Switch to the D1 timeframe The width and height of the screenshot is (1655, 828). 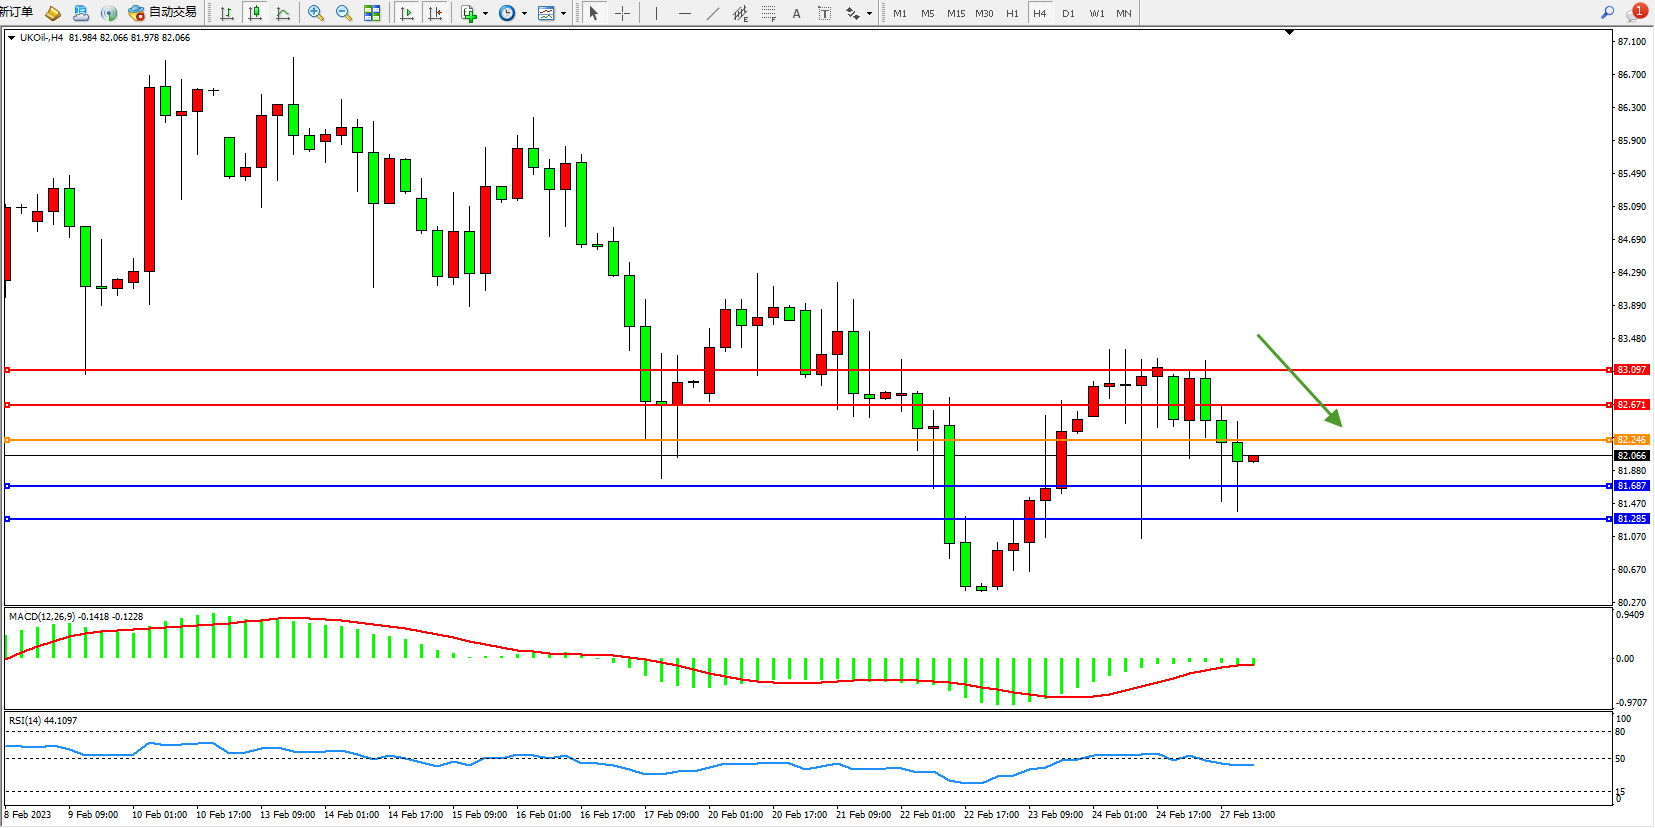point(1068,13)
